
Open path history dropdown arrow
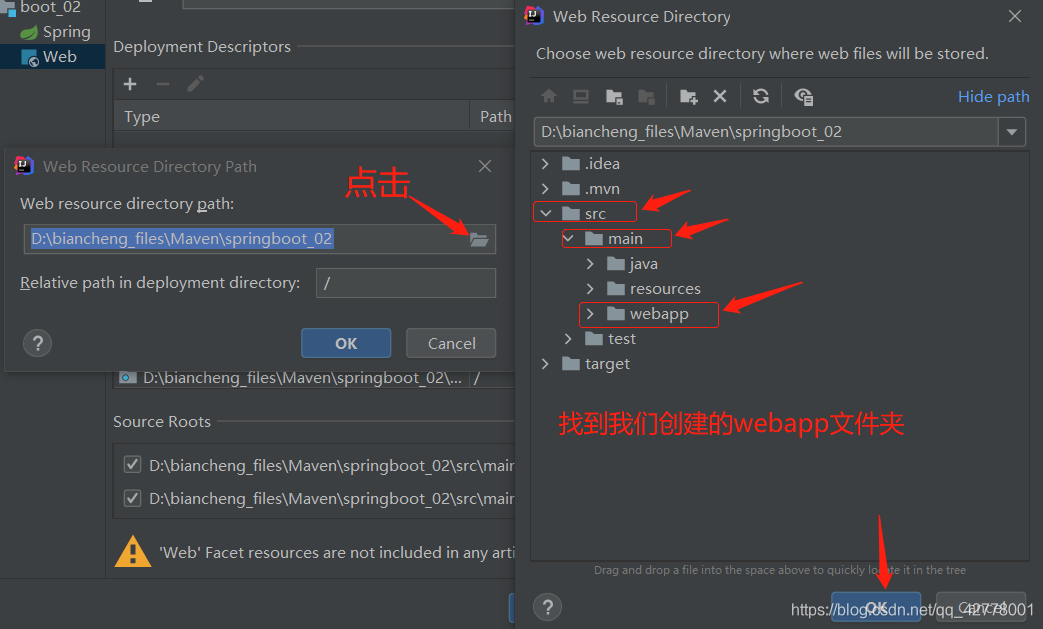1012,132
